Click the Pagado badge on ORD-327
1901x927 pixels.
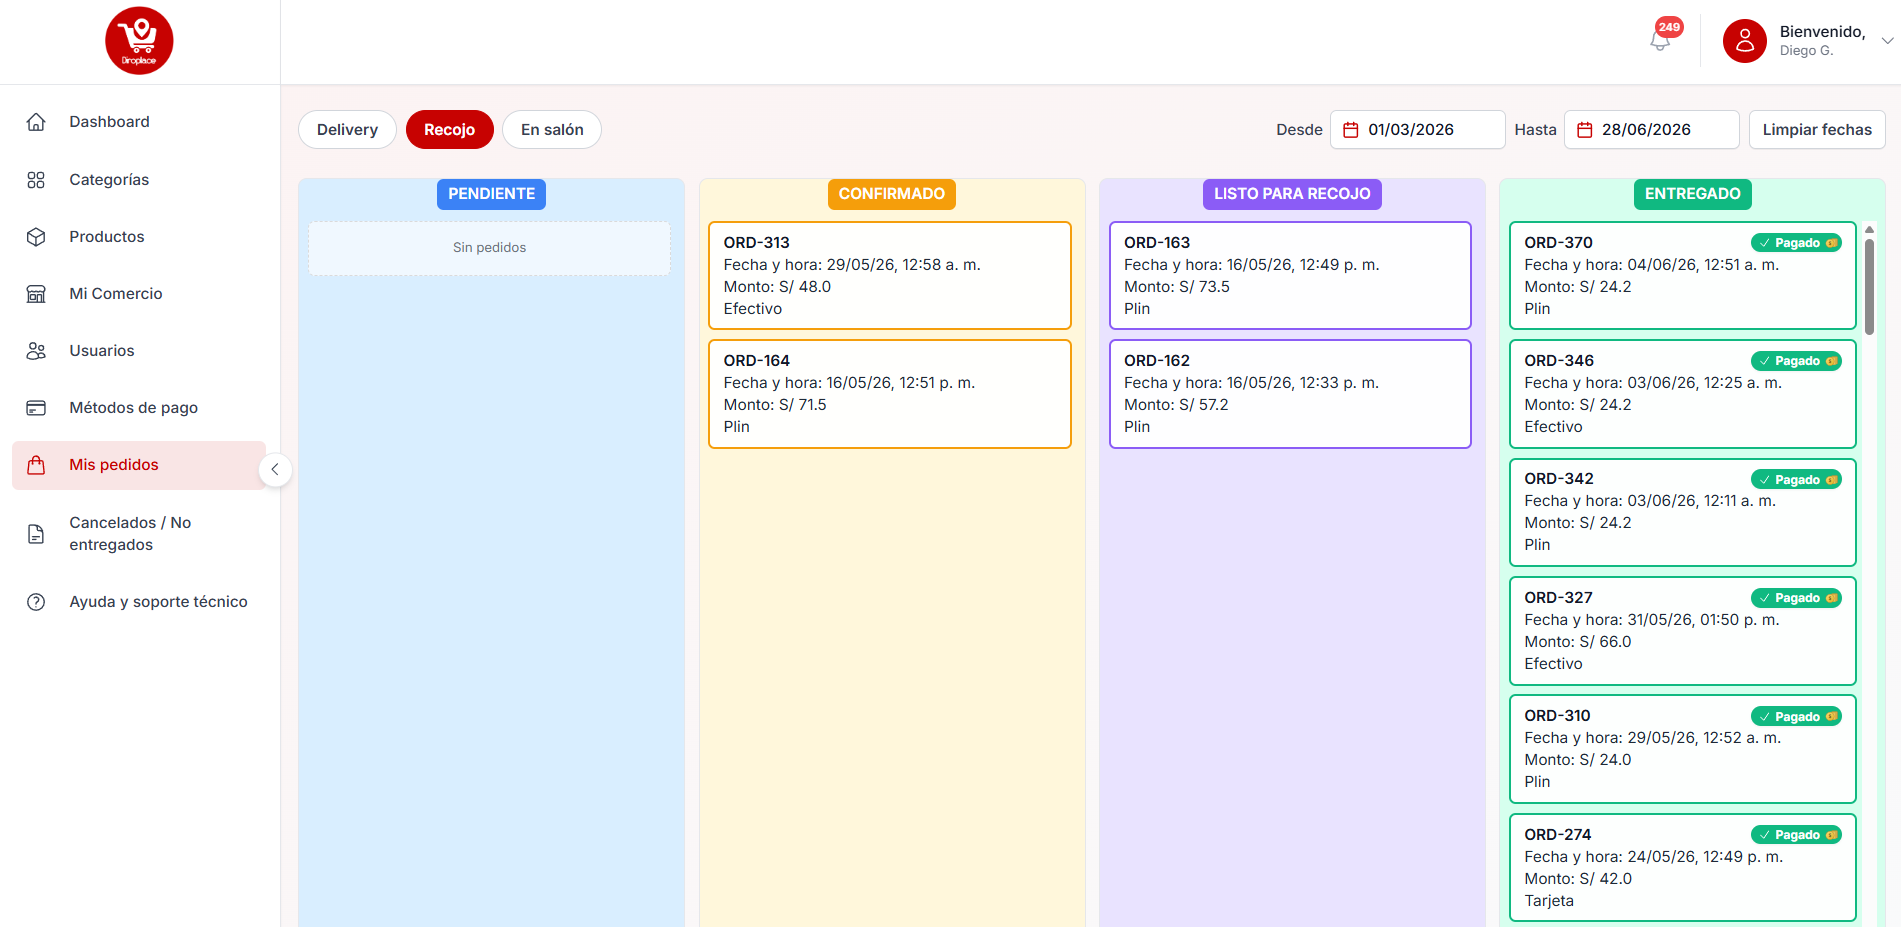(1796, 598)
